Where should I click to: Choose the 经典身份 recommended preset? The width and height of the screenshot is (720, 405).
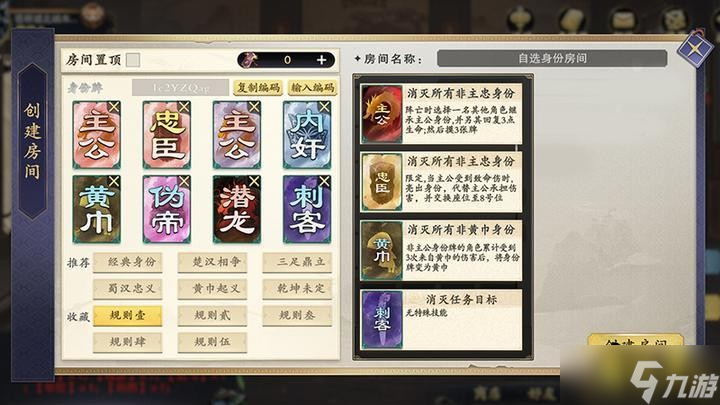pos(128,263)
